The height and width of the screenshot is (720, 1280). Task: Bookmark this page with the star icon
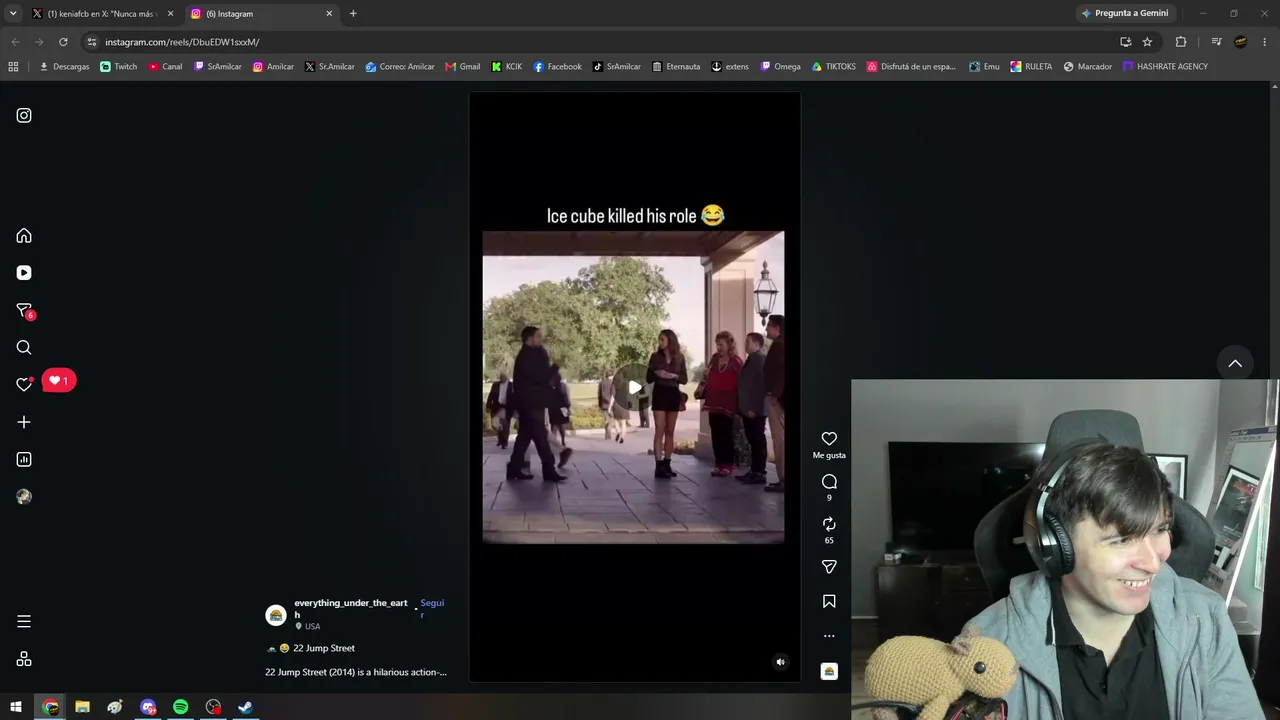coord(1147,42)
